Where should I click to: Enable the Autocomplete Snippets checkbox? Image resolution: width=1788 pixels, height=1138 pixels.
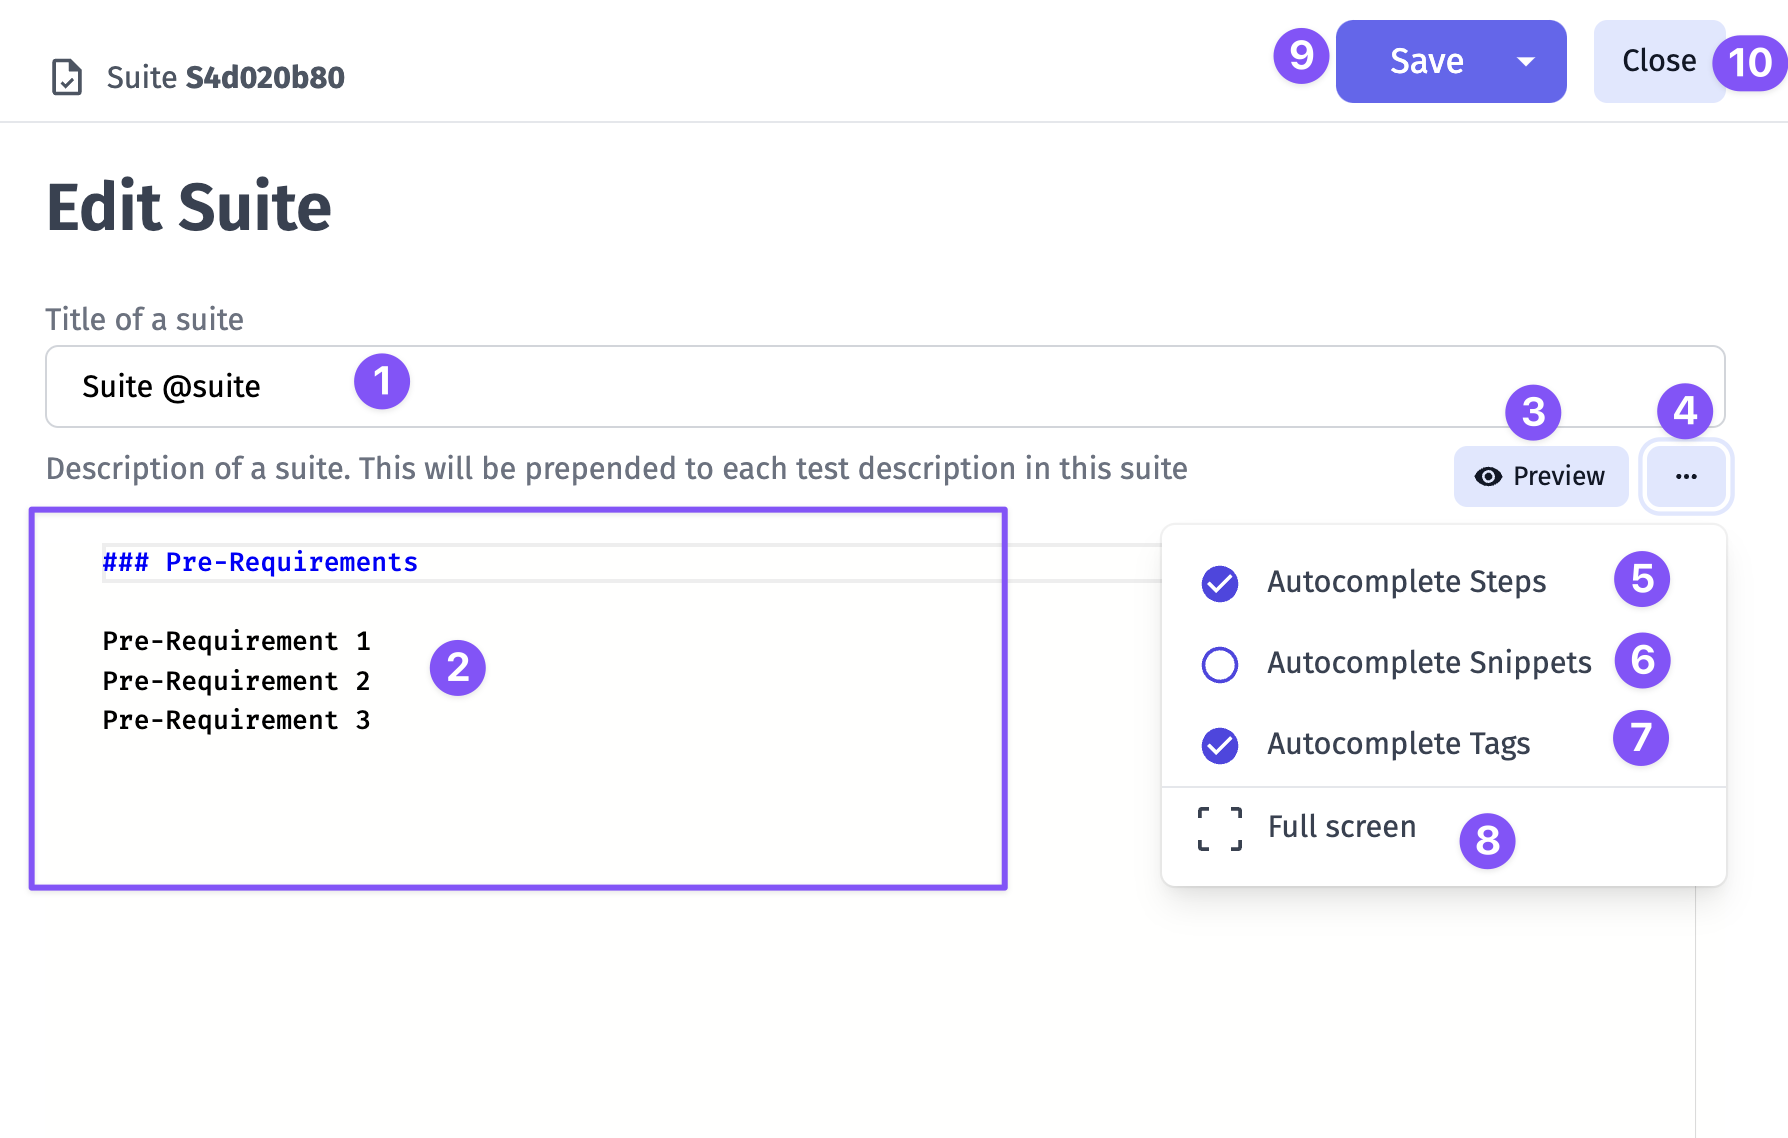click(x=1220, y=665)
